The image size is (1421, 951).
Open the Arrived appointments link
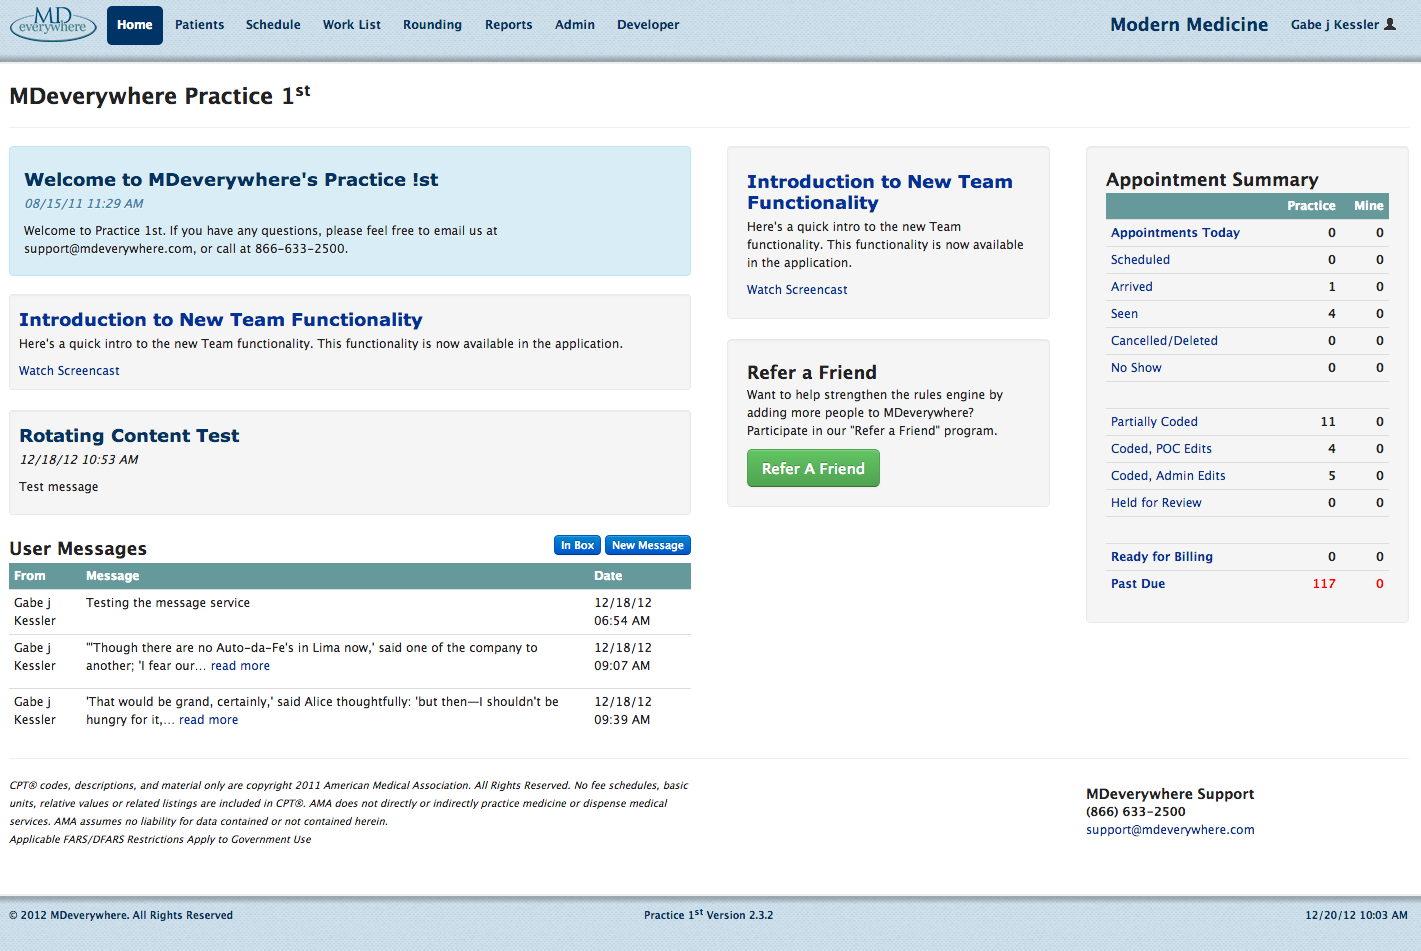click(x=1132, y=287)
